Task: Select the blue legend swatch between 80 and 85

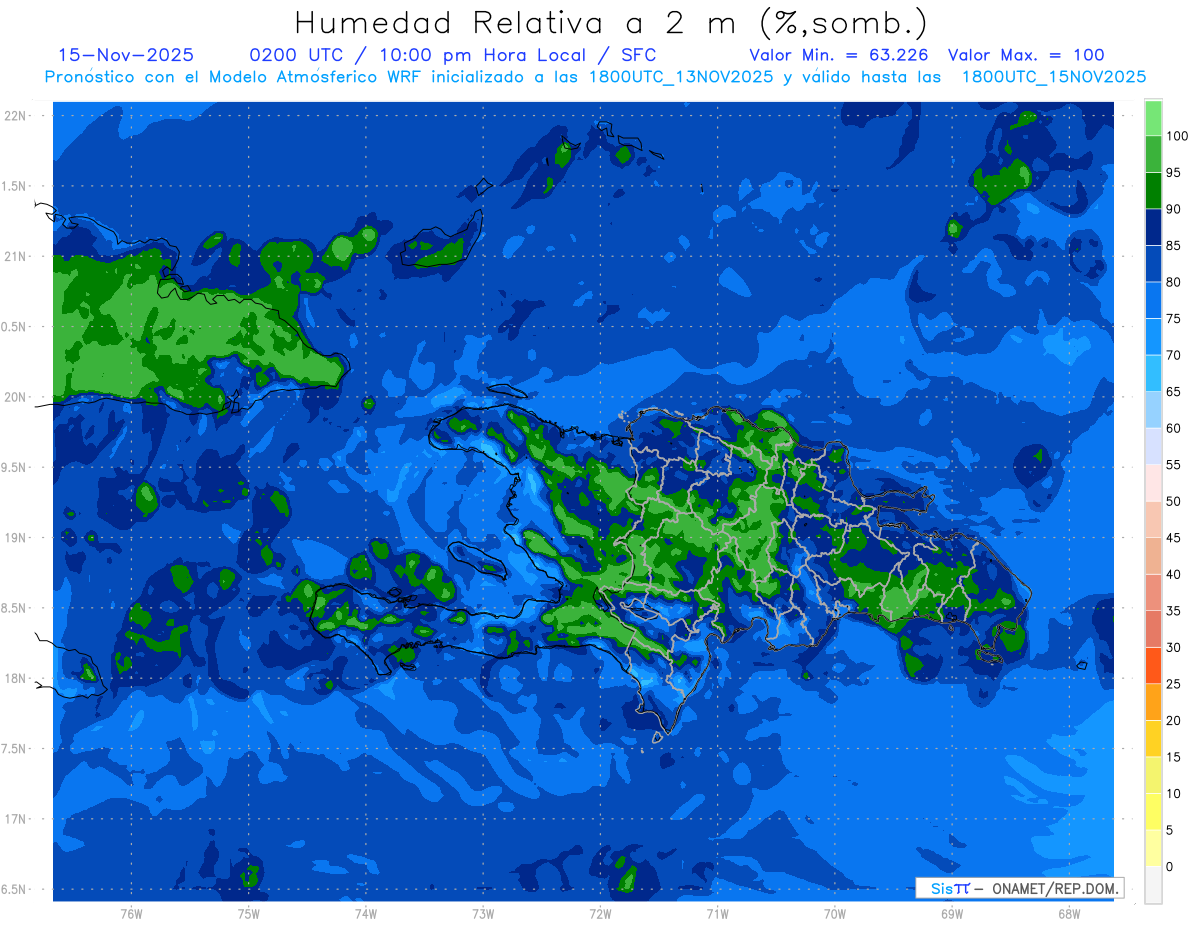Action: tap(1153, 264)
